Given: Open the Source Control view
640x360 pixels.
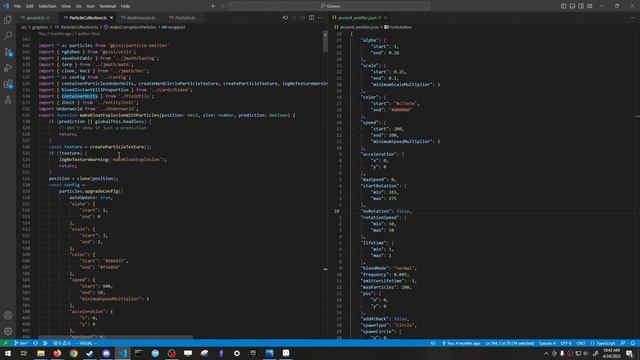Looking at the screenshot, I should point(8,52).
